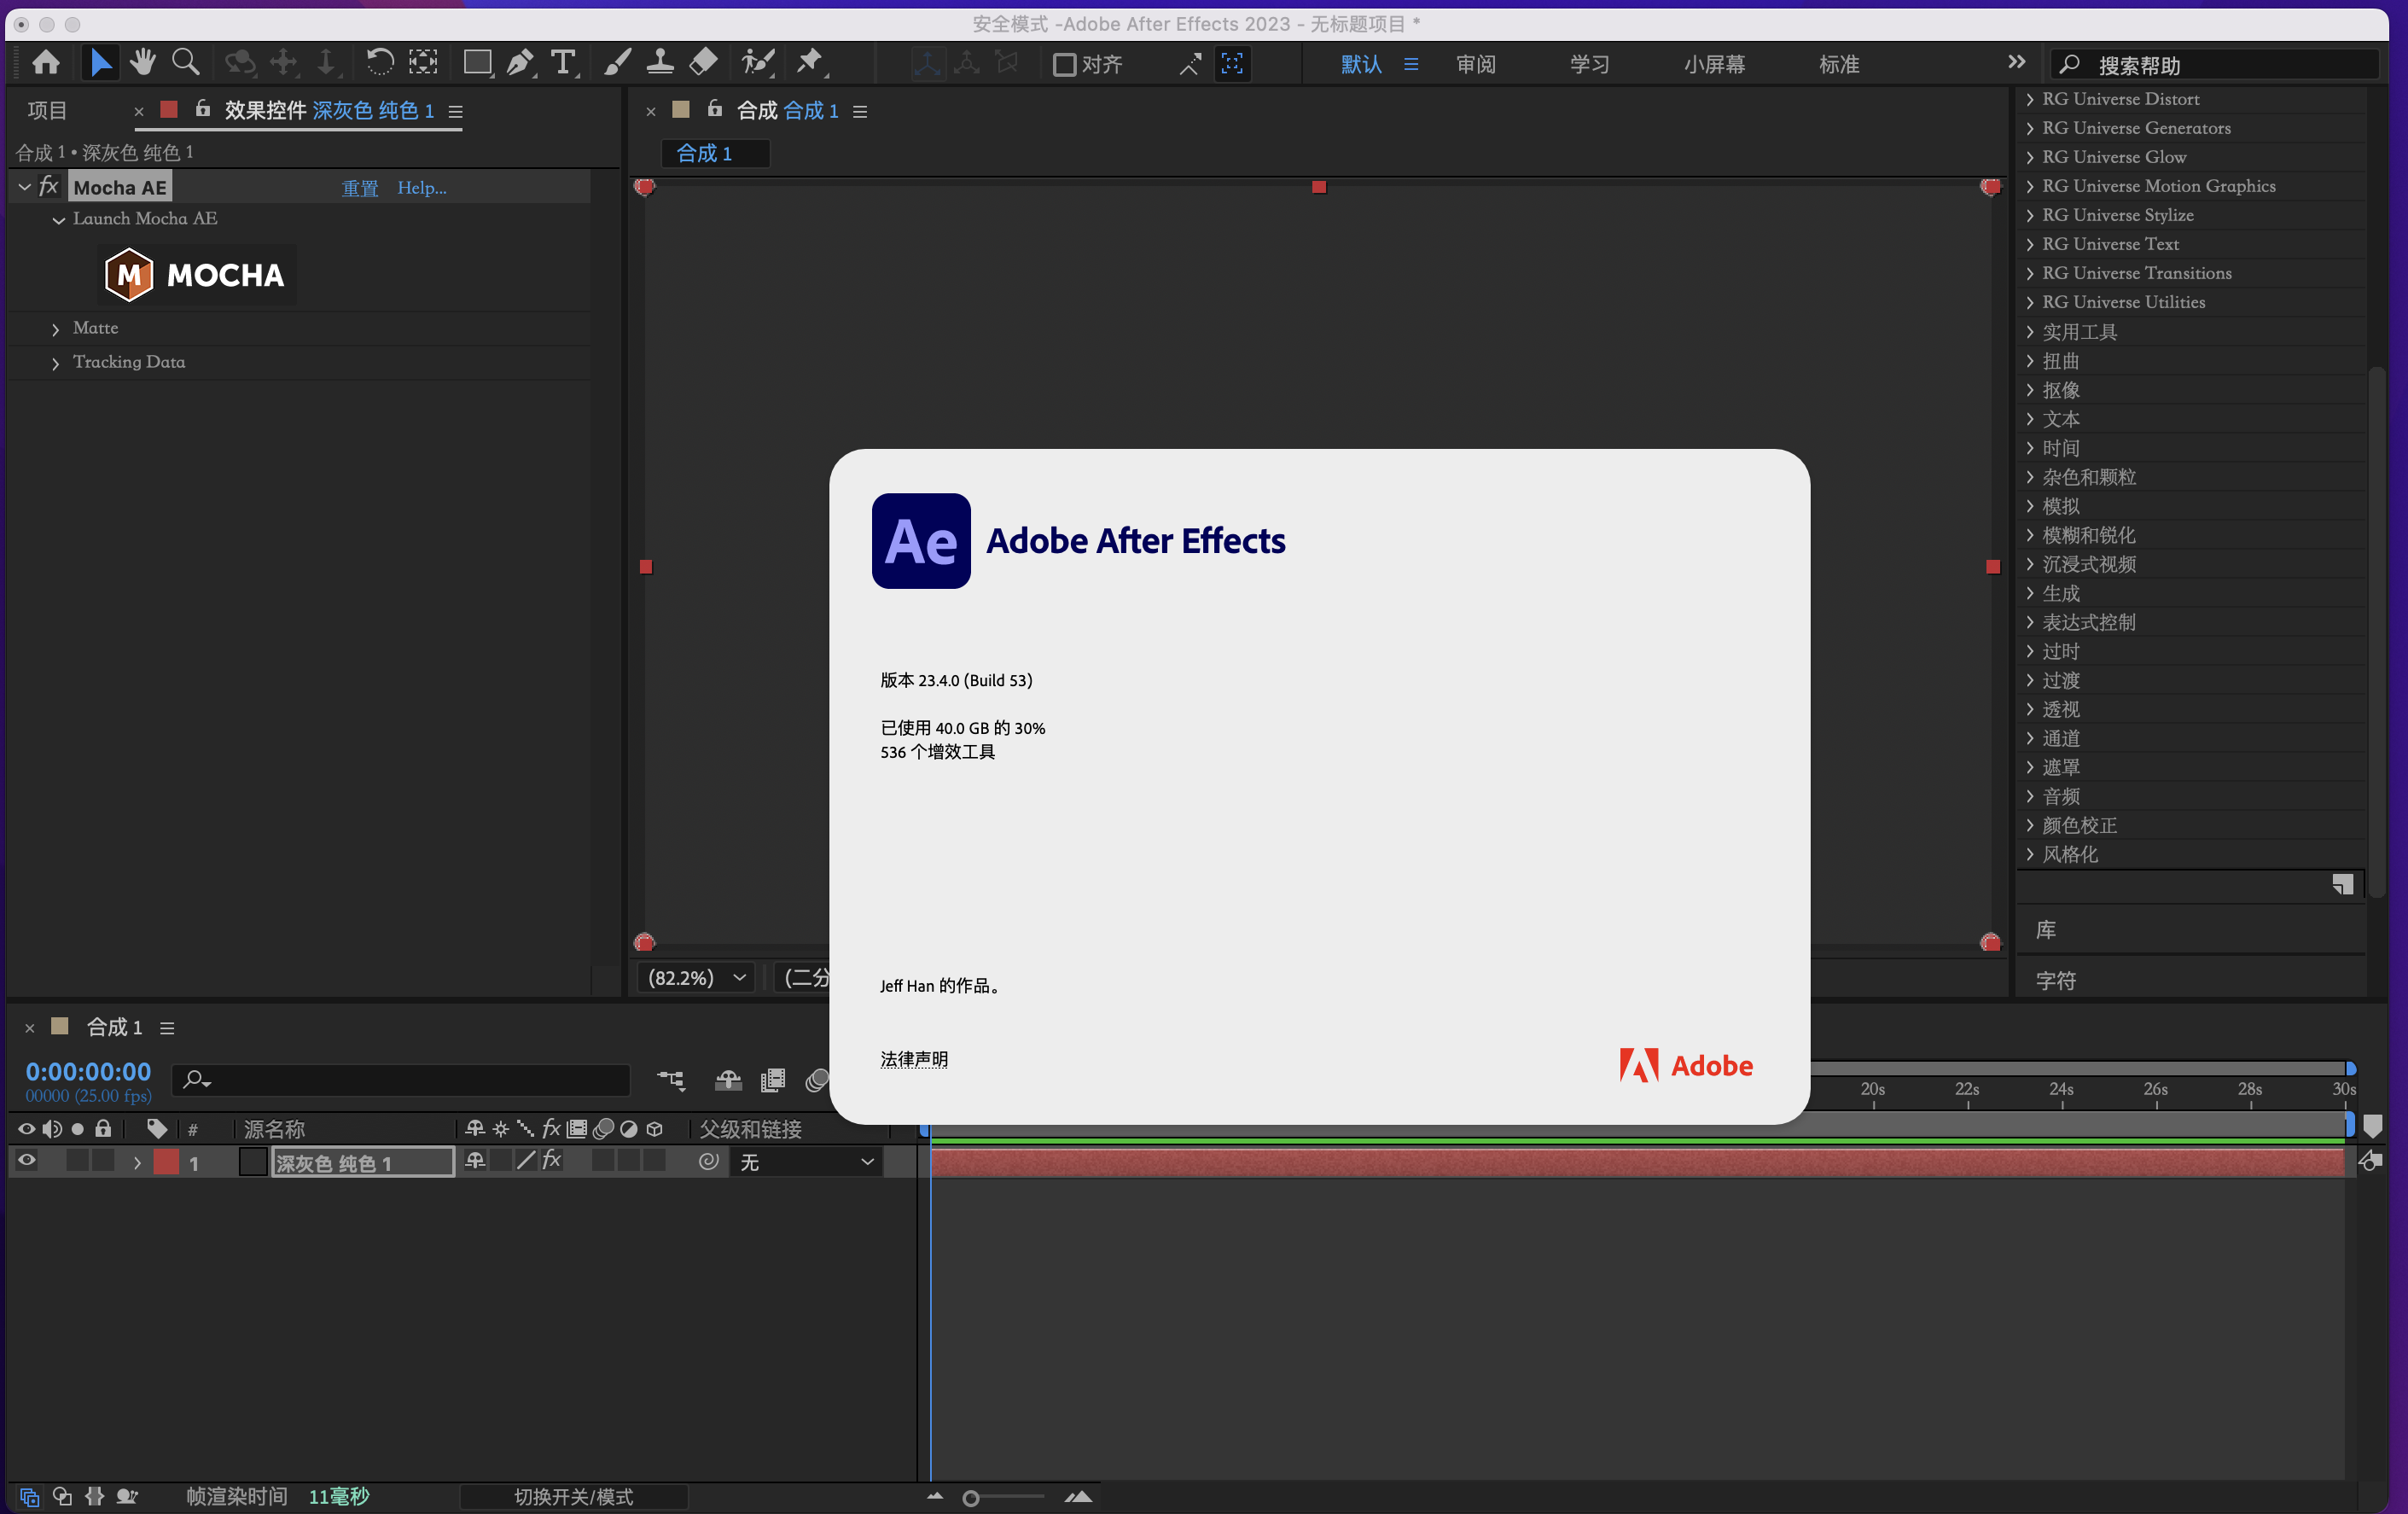
Task: Open the 法律声明 legal notice link
Action: [913, 1059]
